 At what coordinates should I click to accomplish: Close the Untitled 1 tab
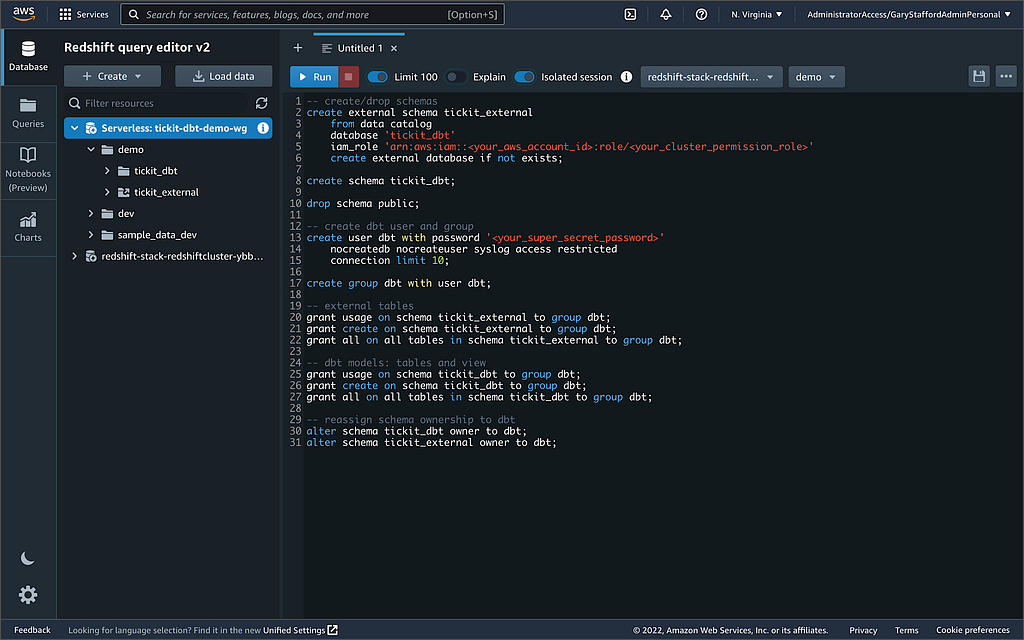(x=394, y=48)
